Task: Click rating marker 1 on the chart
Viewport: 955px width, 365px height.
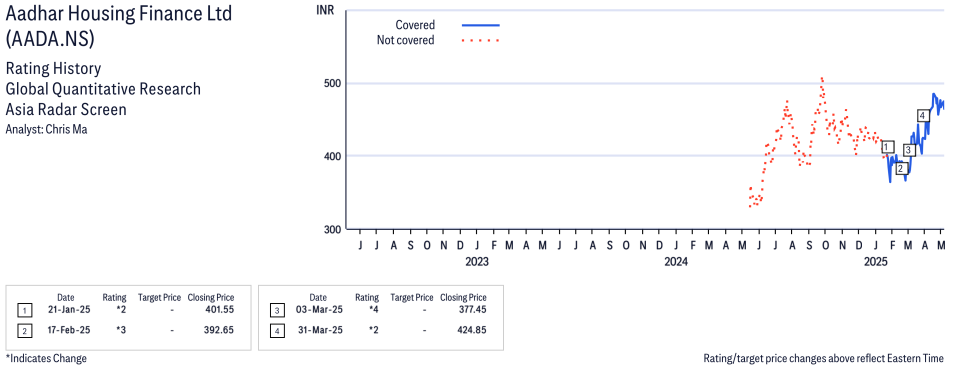Action: pyautogui.click(x=887, y=147)
